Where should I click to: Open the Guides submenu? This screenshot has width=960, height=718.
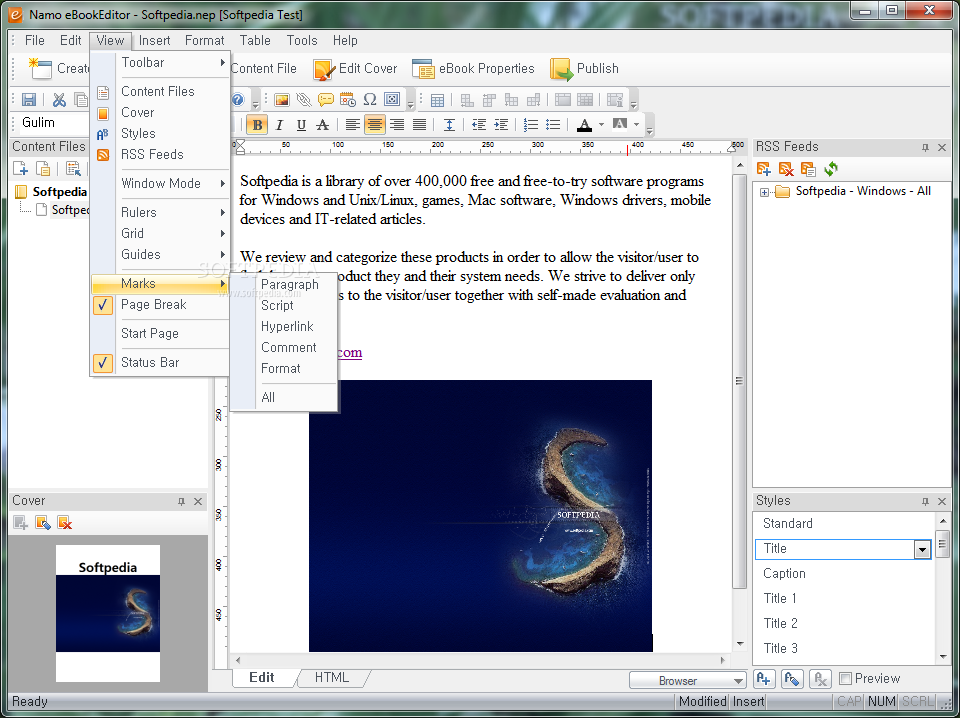click(160, 254)
